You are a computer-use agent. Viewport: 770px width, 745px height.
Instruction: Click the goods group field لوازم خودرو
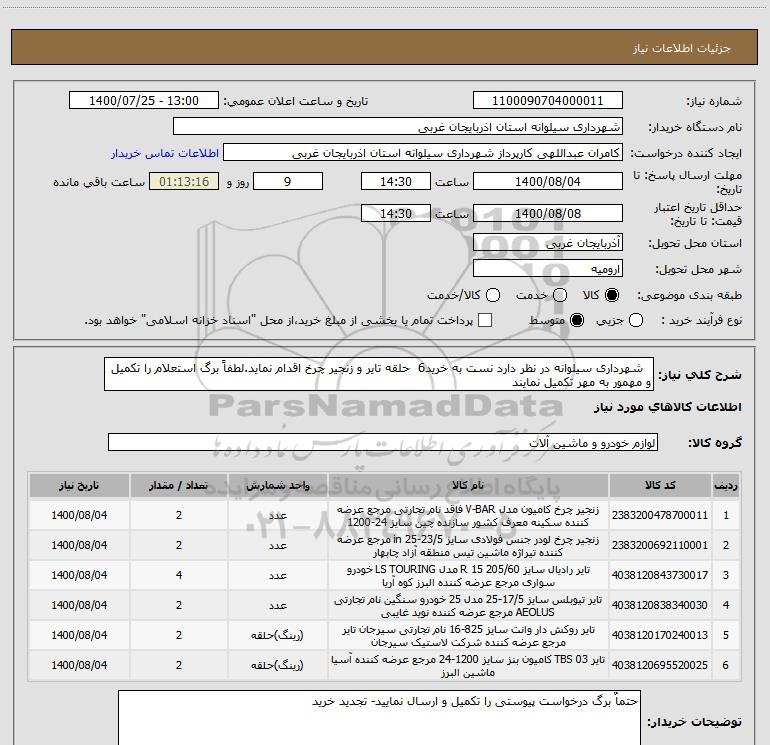coord(383,442)
